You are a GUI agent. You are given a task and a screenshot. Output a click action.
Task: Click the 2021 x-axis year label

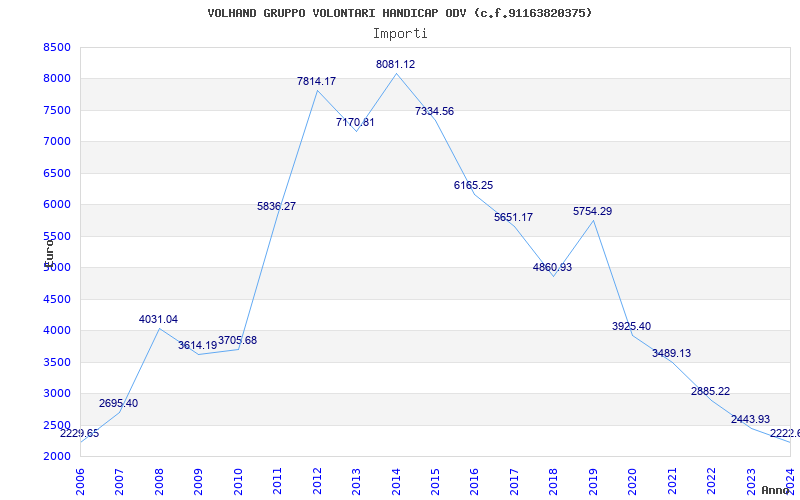pyautogui.click(x=672, y=482)
